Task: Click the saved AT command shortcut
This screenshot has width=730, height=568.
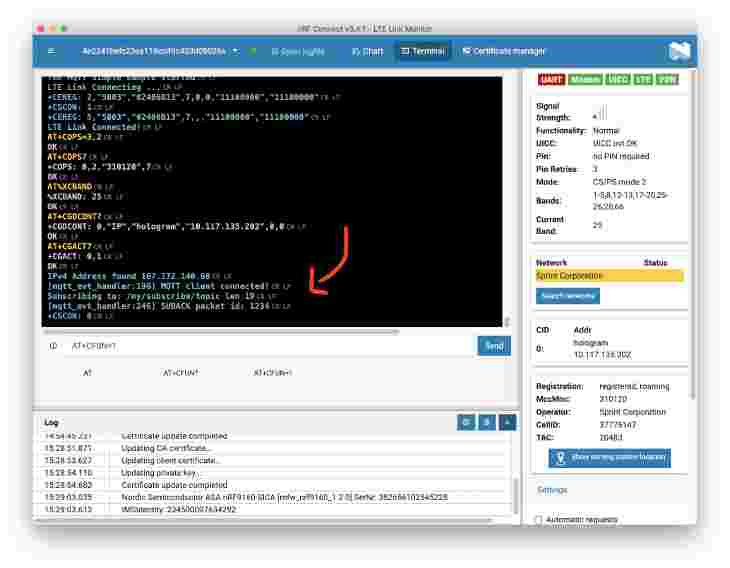Action: coord(87,373)
